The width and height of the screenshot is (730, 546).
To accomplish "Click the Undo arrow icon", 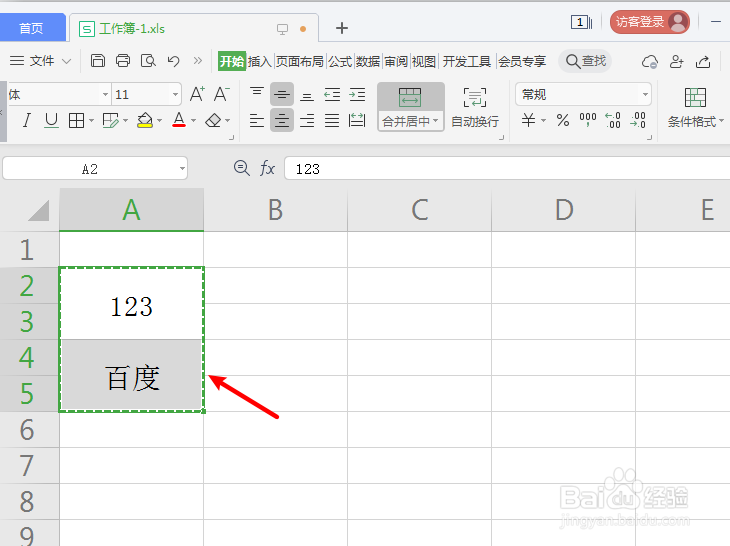I will point(173,61).
